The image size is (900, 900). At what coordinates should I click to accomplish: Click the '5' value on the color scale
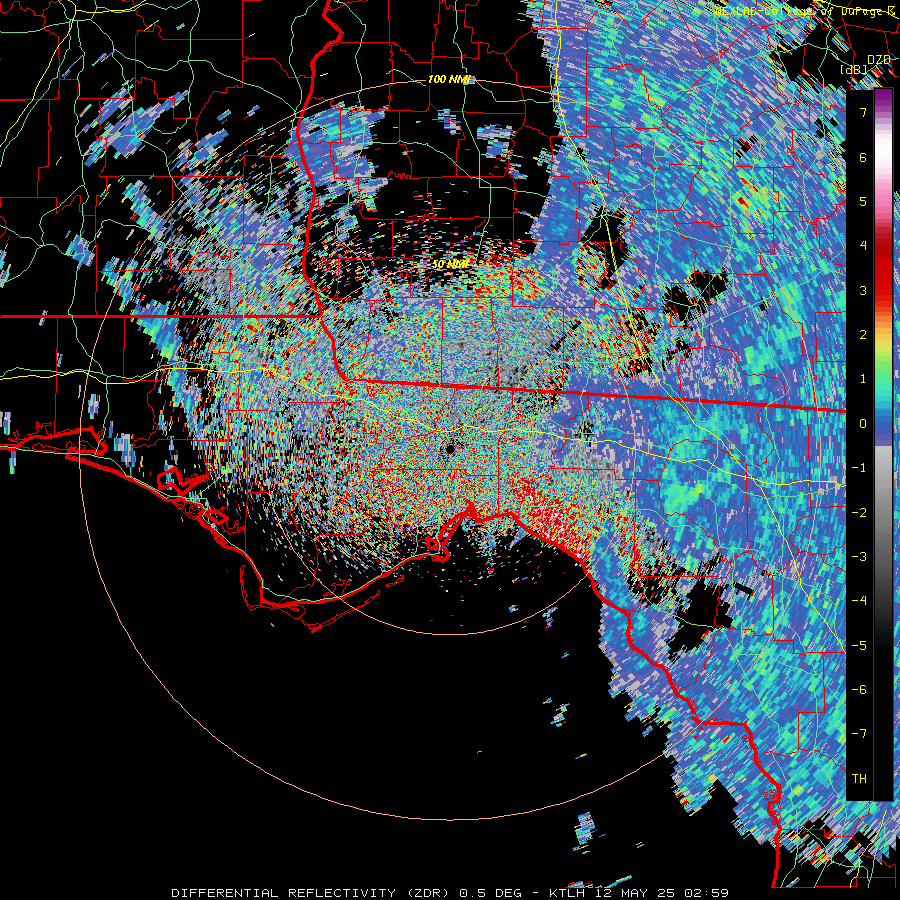click(x=863, y=201)
